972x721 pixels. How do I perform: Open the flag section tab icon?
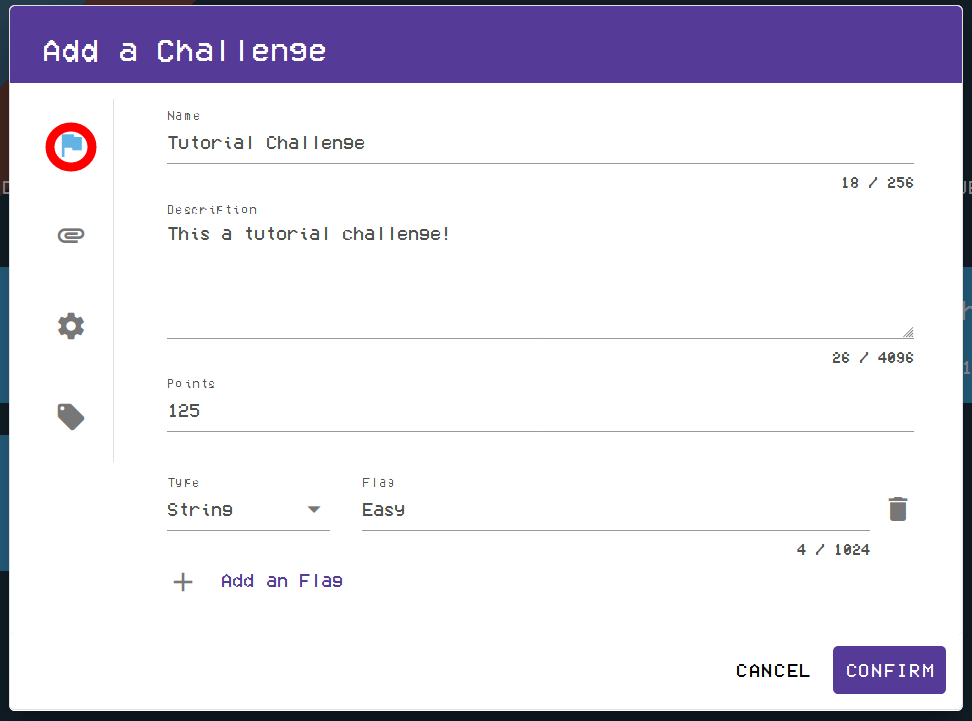[71, 147]
